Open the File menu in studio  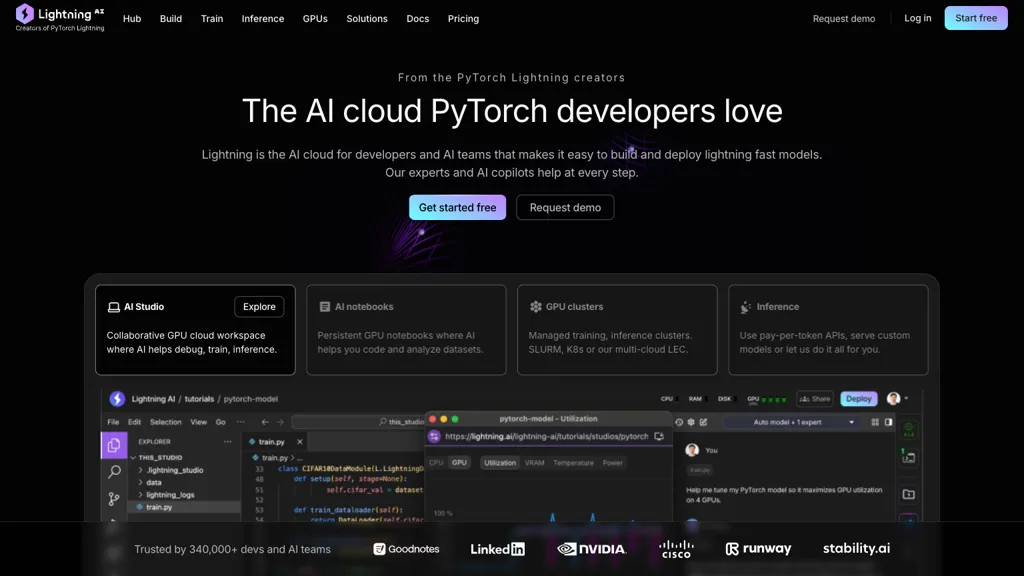(x=113, y=422)
